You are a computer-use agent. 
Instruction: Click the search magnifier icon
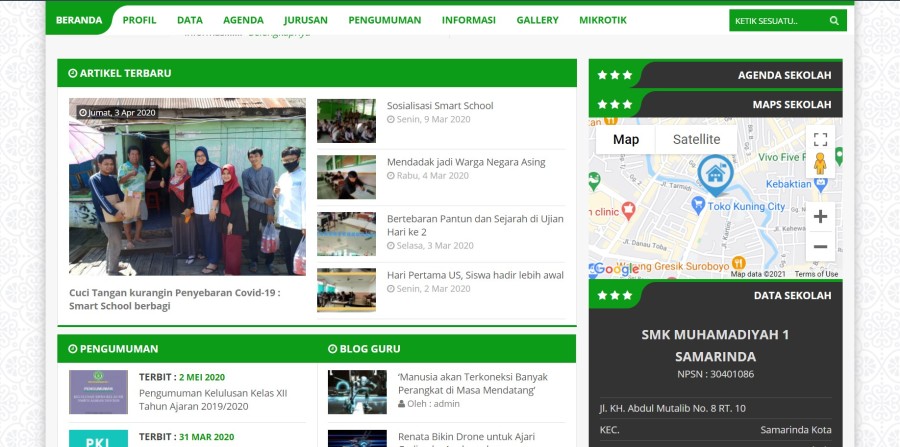(x=834, y=21)
